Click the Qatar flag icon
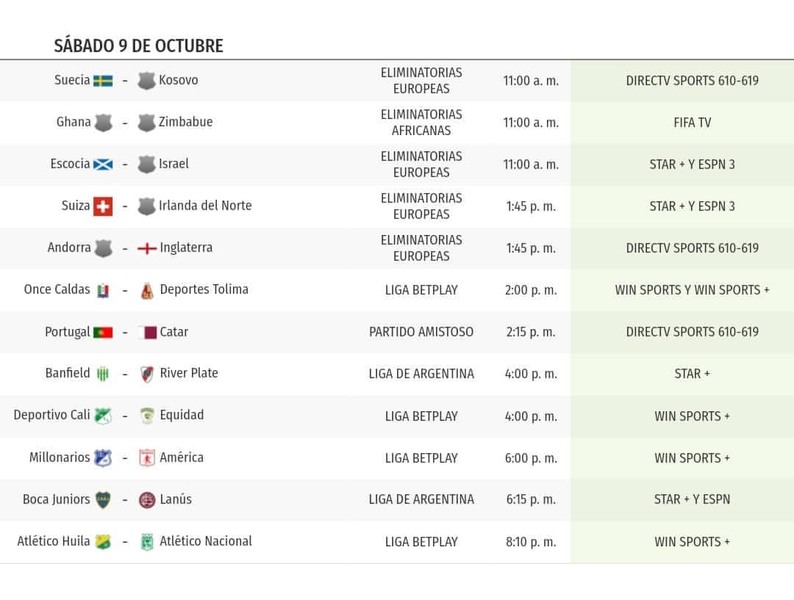This screenshot has height=600, width=794. [x=147, y=332]
